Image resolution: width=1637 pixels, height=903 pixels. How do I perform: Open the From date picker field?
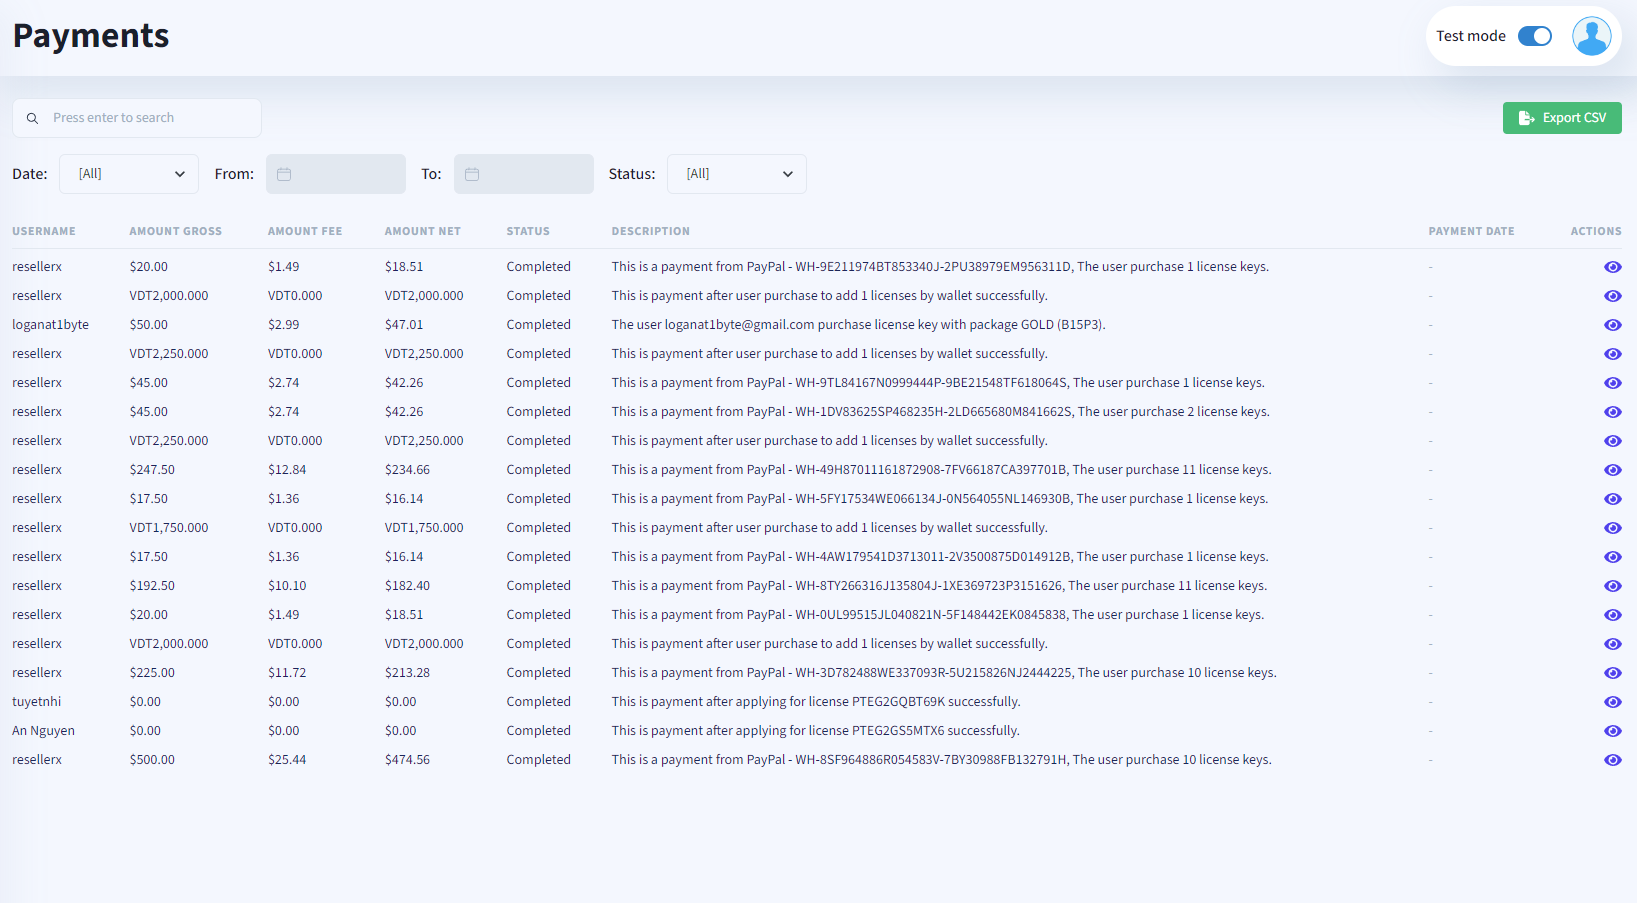pos(336,174)
